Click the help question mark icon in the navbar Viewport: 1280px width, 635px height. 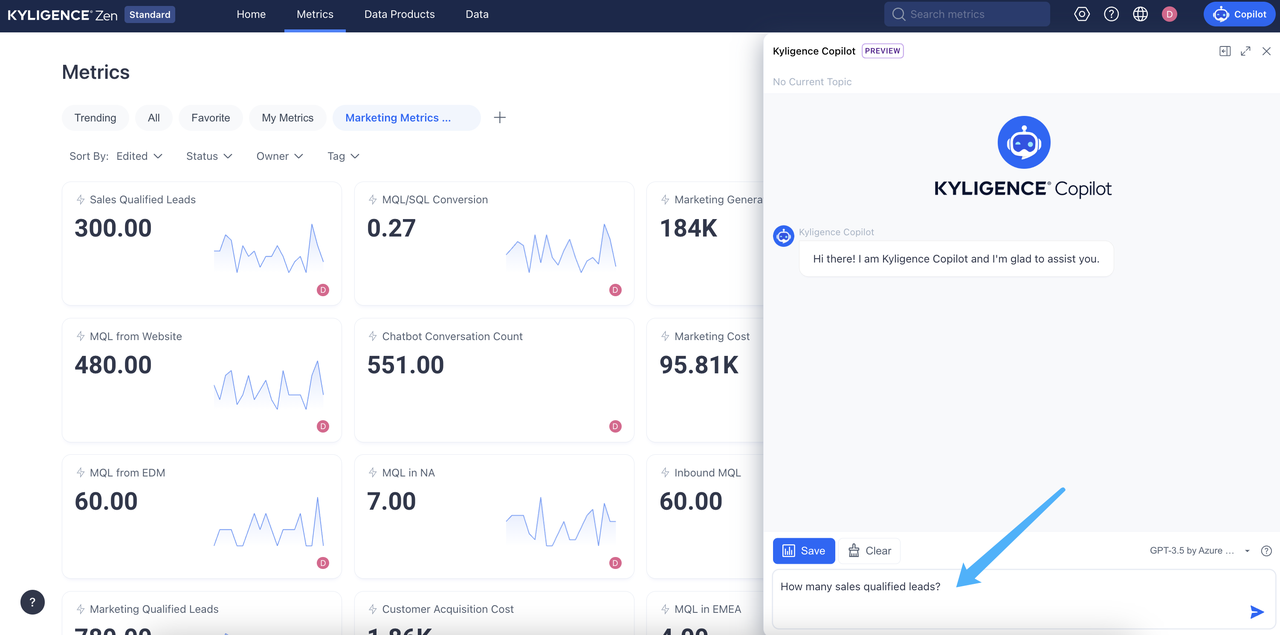tap(1111, 14)
